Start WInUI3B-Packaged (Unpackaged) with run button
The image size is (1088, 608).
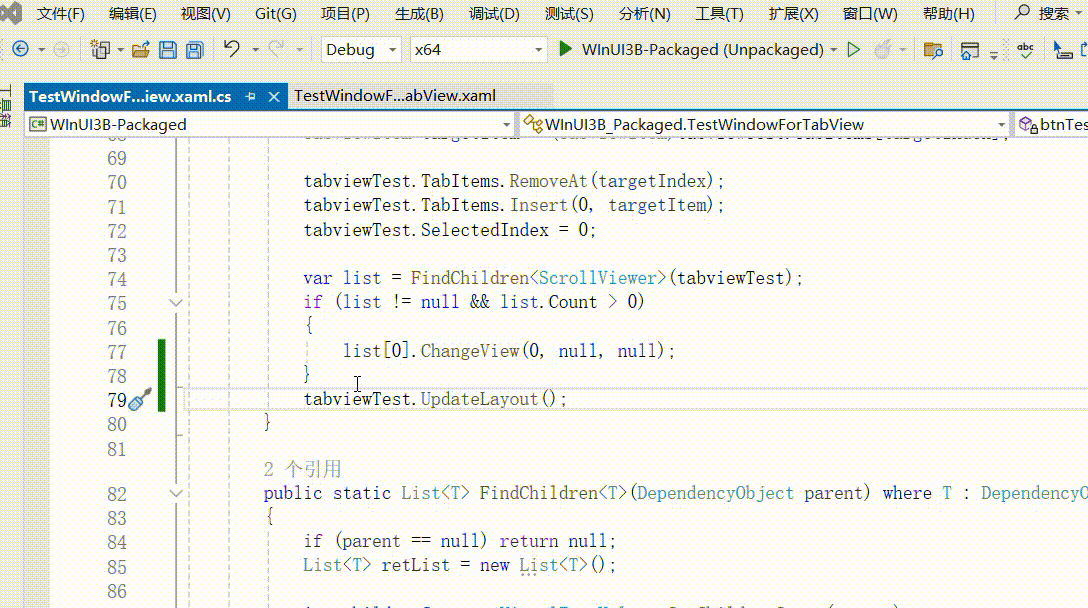564,48
